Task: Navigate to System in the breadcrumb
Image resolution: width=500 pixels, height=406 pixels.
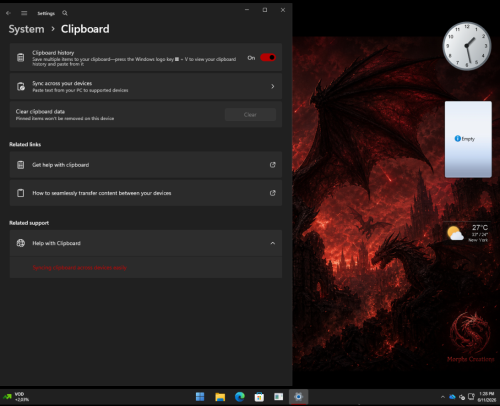Action: (26, 29)
